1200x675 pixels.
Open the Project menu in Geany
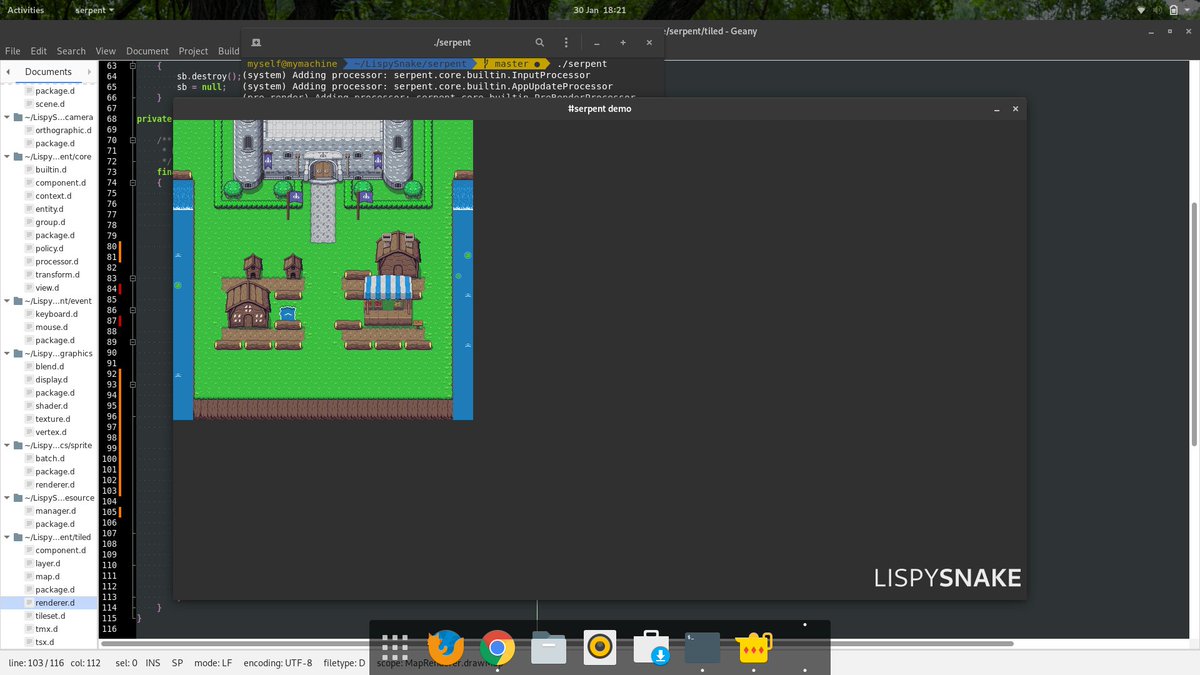(x=193, y=51)
